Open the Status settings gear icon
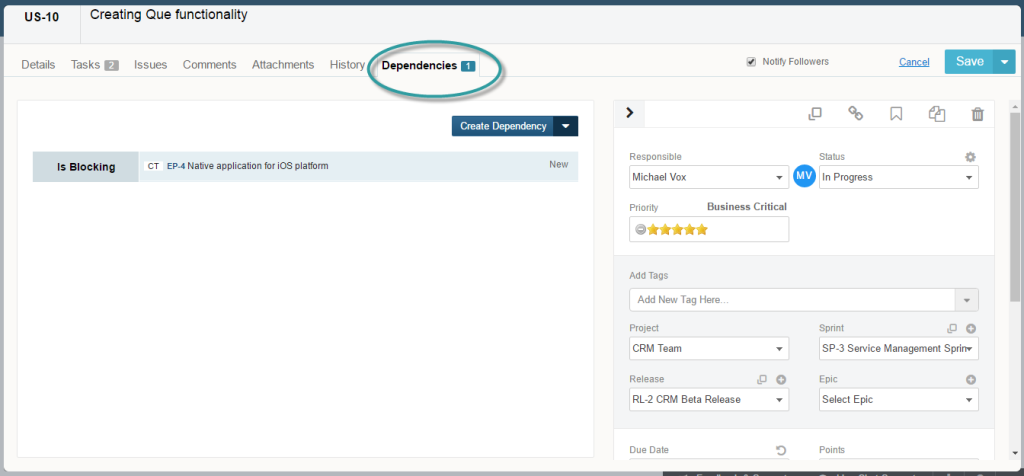This screenshot has height=476, width=1024. click(x=970, y=157)
